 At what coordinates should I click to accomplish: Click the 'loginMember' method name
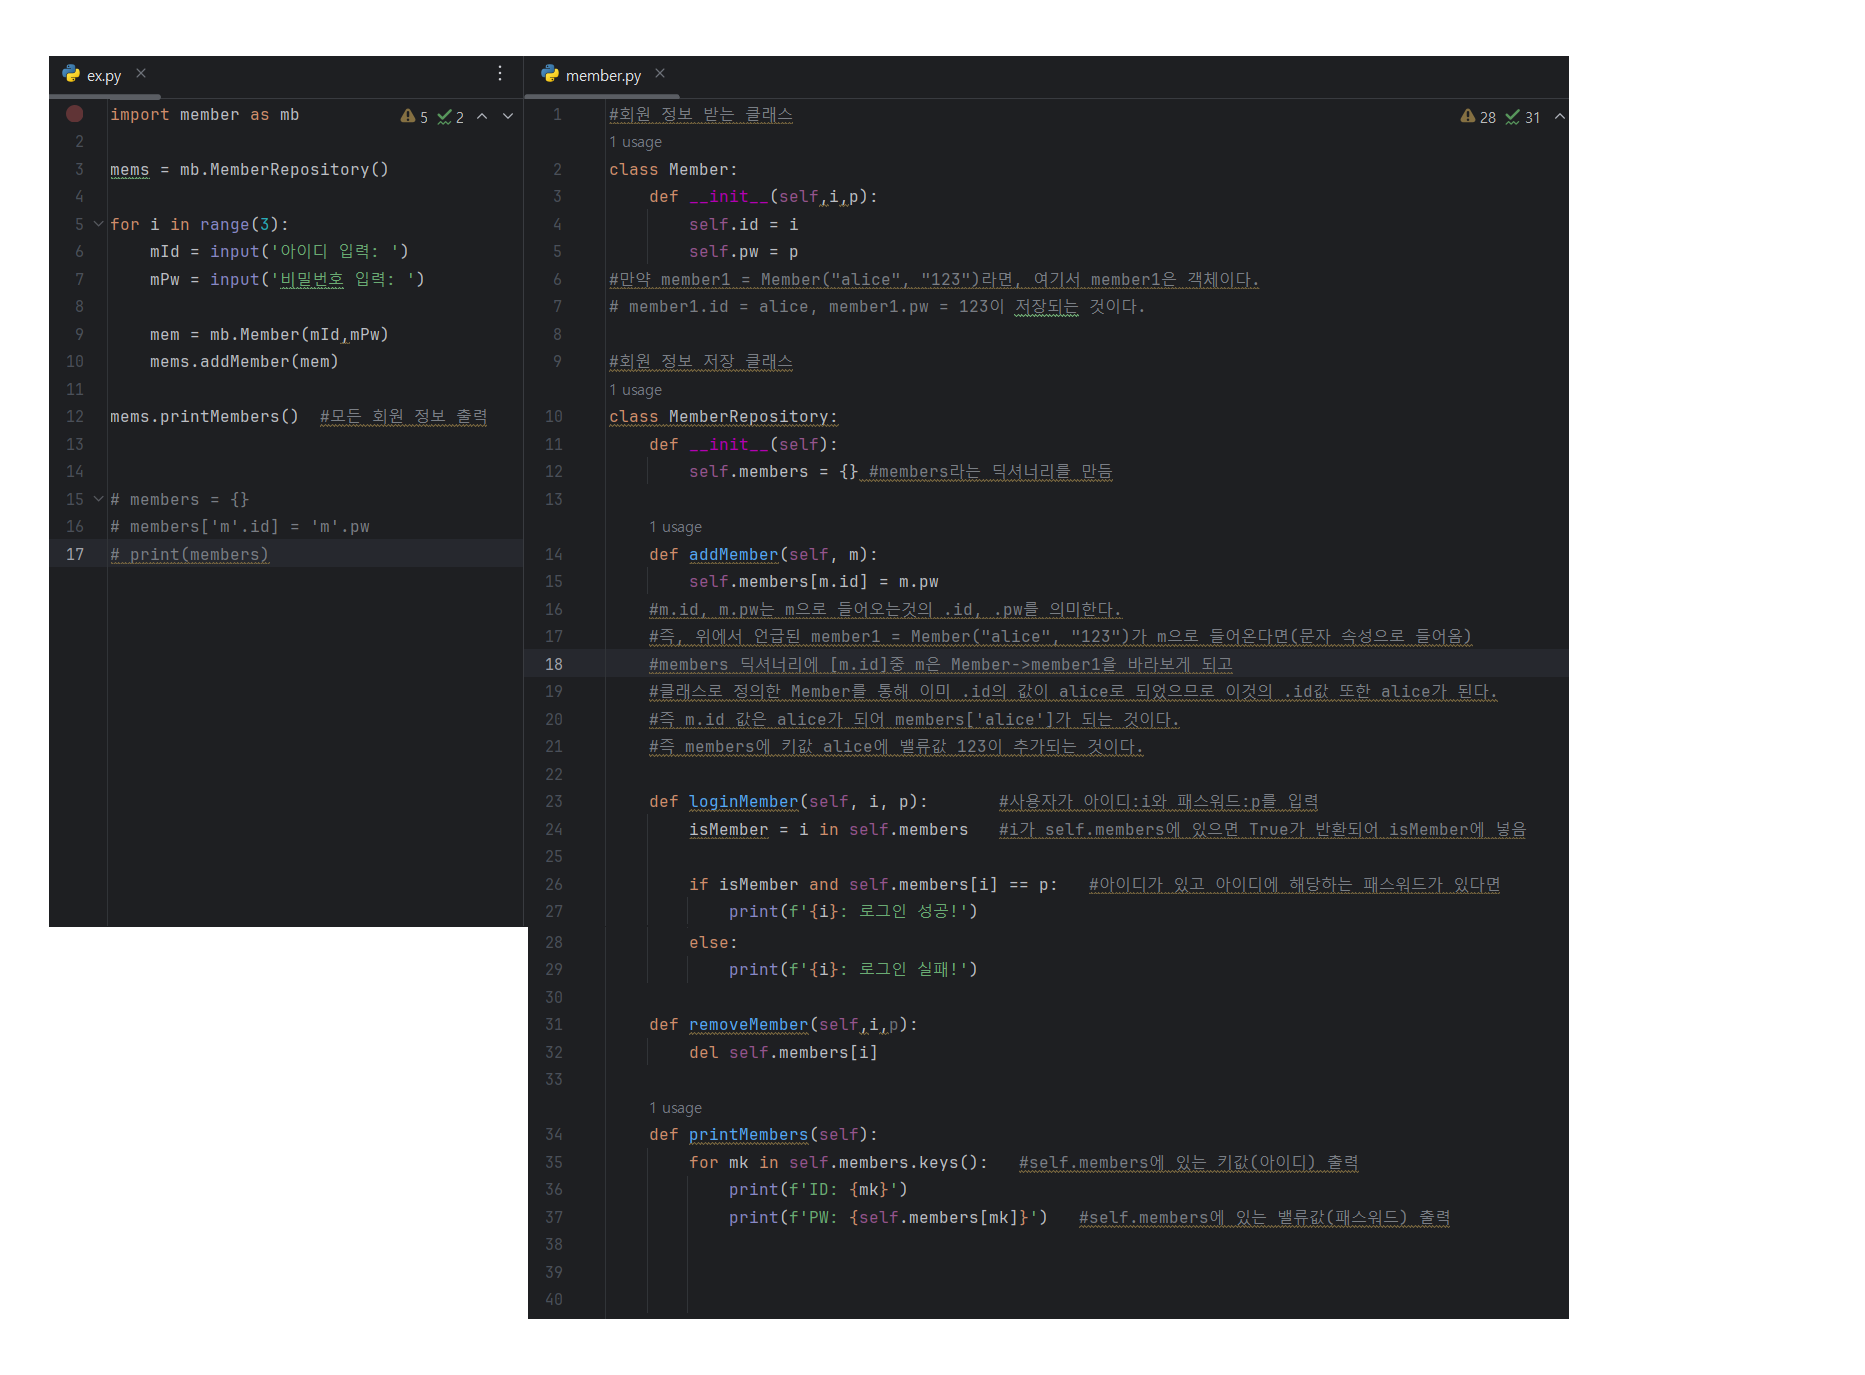click(744, 802)
